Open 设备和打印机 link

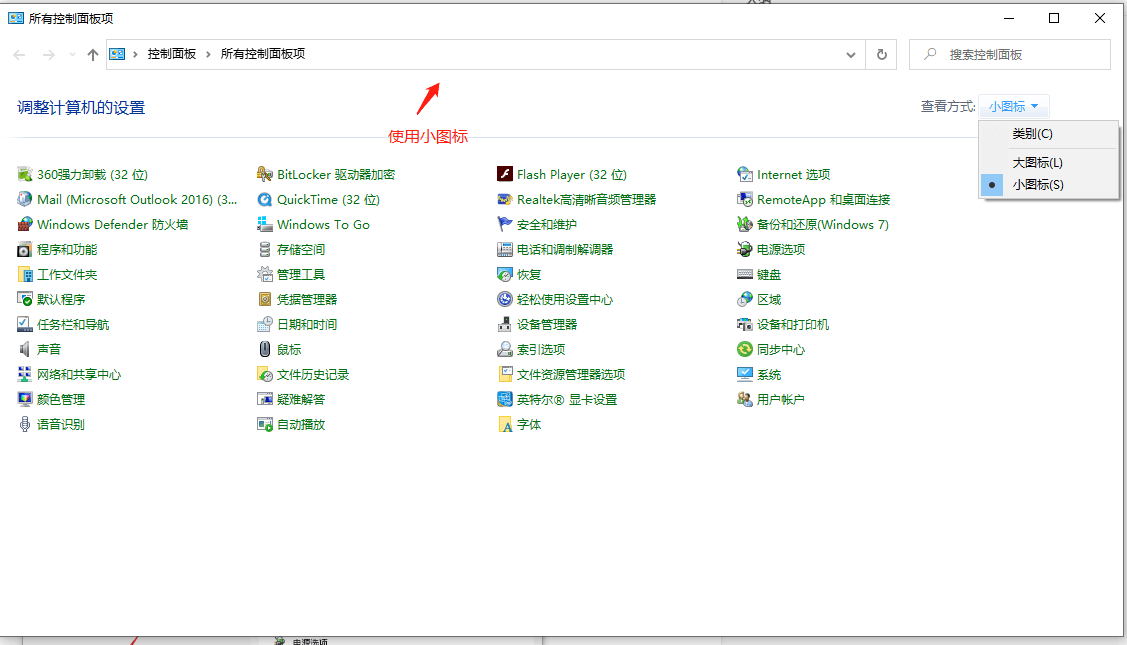(793, 324)
